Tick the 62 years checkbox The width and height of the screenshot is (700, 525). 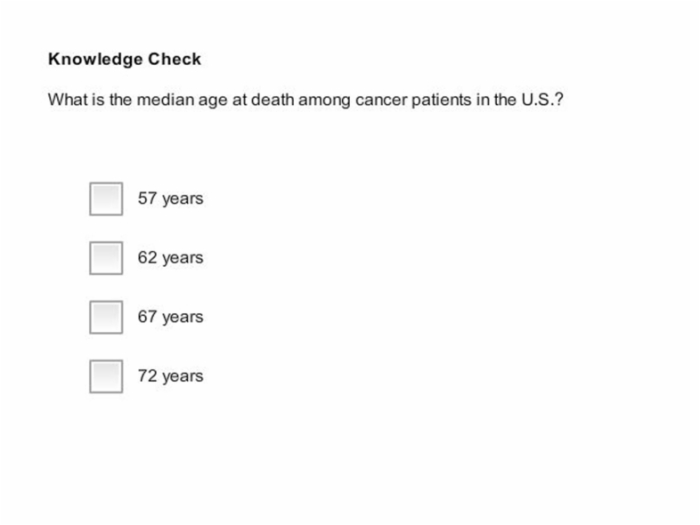tap(106, 258)
